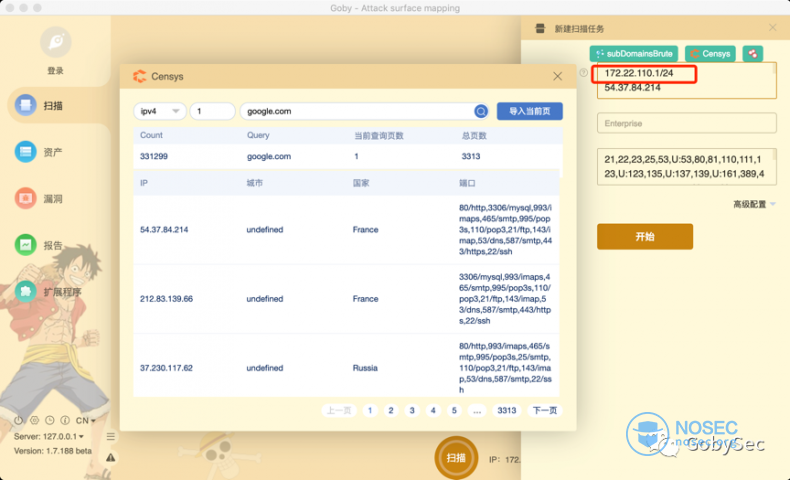Click the total pages value 3313 in the summary row
790x480 pixels.
click(x=471, y=156)
